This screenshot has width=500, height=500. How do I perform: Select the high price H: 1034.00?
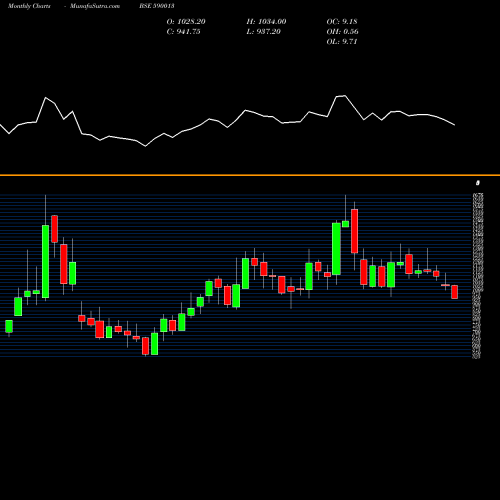pyautogui.click(x=266, y=22)
